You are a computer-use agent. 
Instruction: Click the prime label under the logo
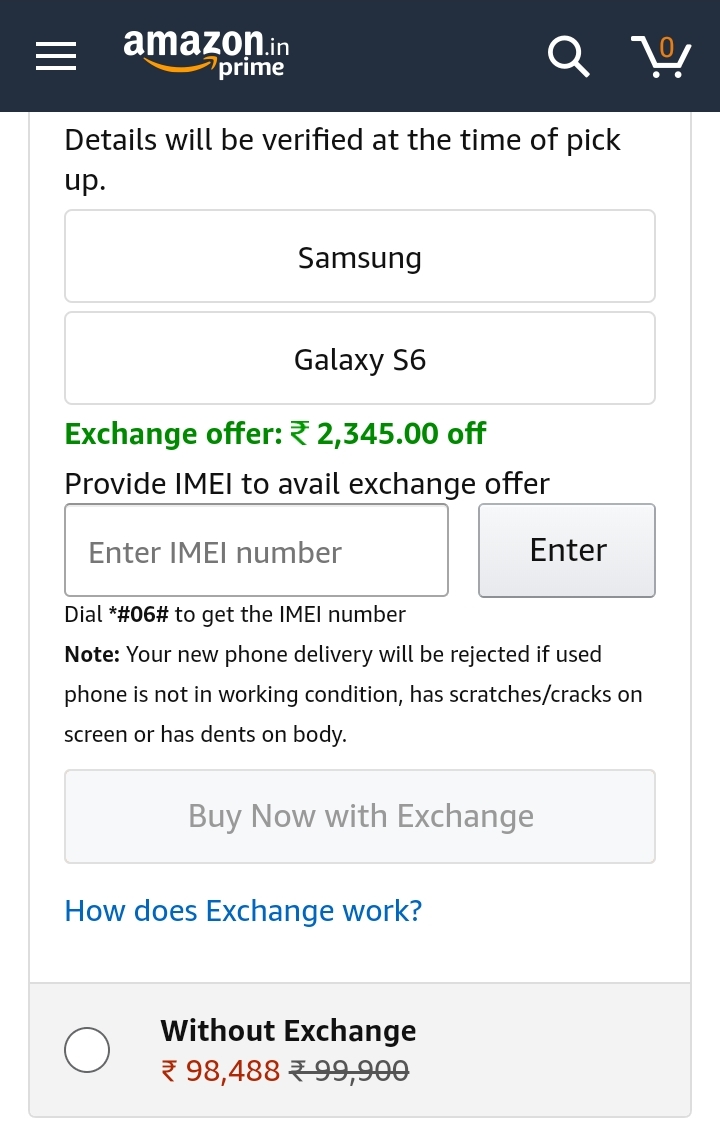click(x=251, y=68)
